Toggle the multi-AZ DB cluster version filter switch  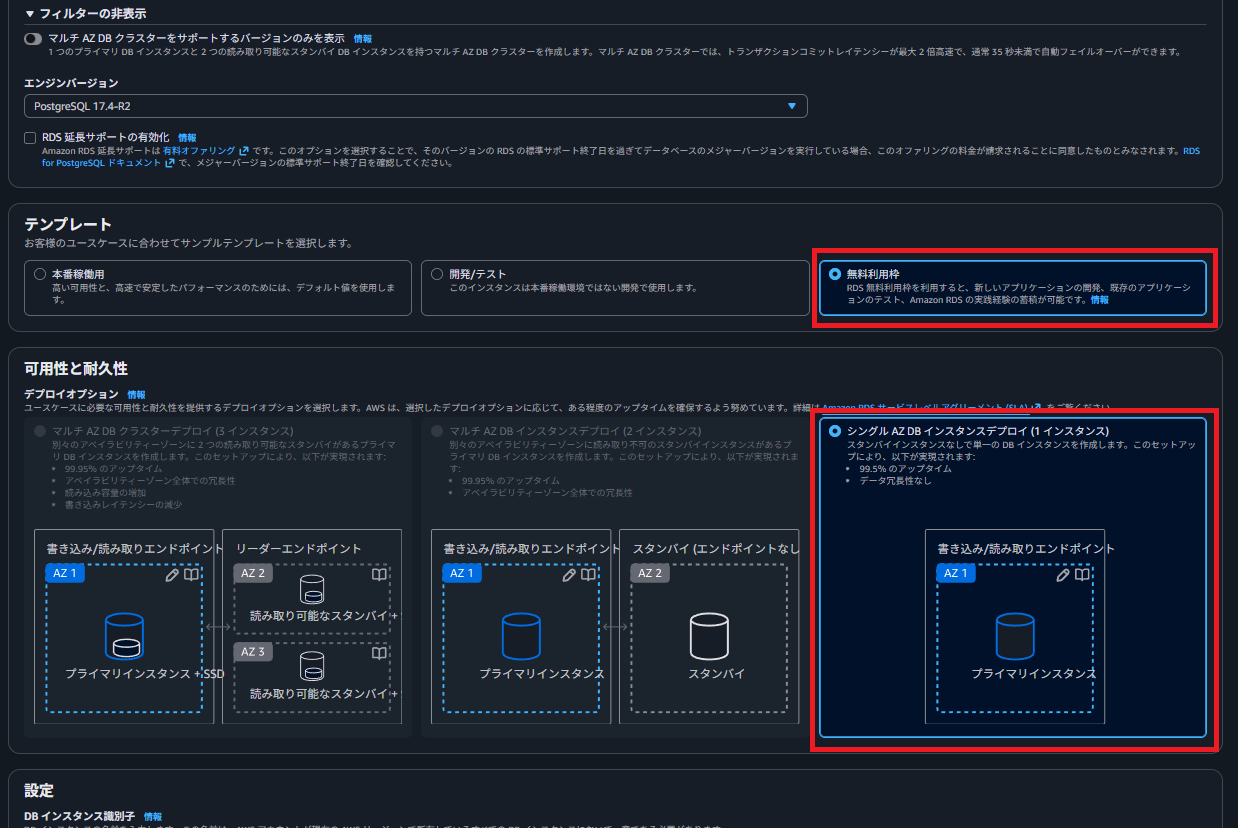point(30,36)
